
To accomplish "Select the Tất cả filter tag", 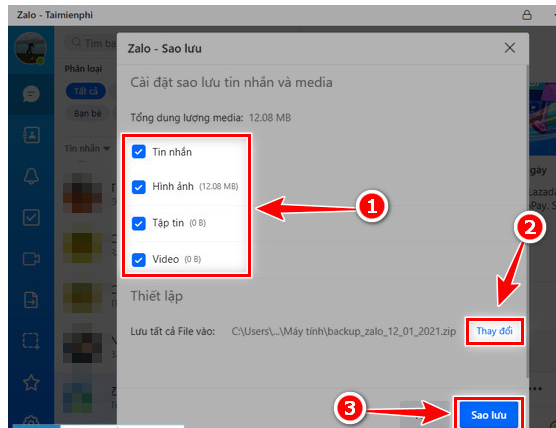I will [86, 91].
